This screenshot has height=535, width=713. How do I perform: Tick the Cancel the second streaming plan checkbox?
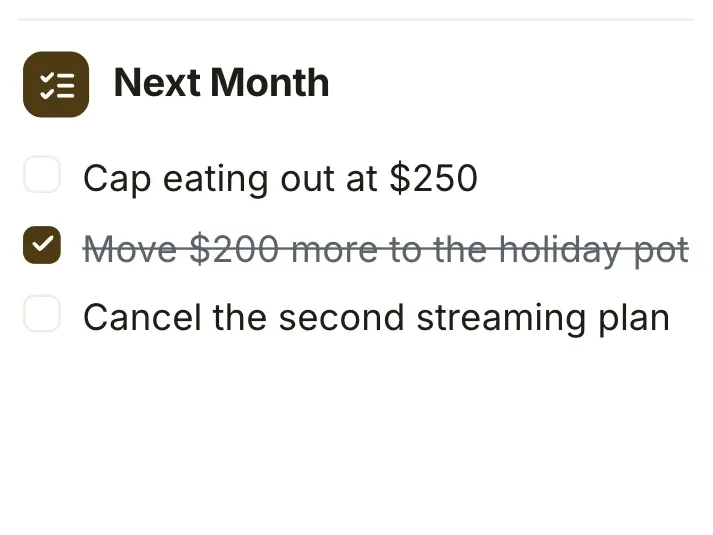click(x=42, y=314)
